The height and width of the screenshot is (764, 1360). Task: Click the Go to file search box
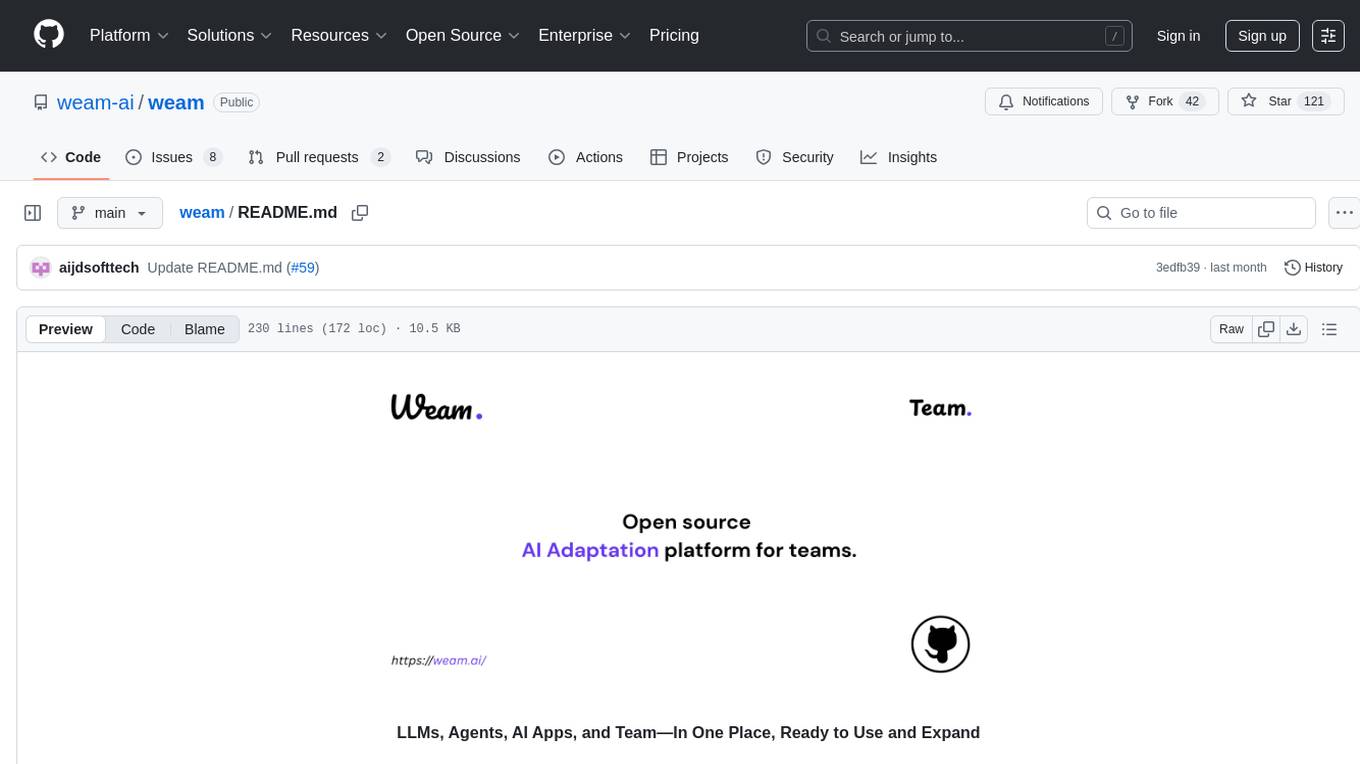1201,213
